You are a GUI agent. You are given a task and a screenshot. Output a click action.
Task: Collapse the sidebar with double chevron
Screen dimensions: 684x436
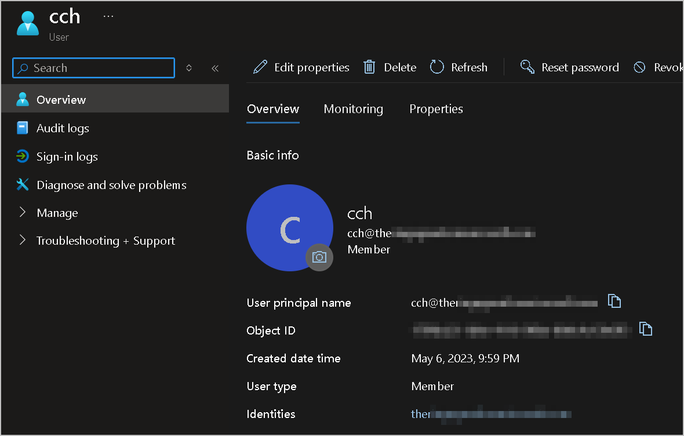215,68
